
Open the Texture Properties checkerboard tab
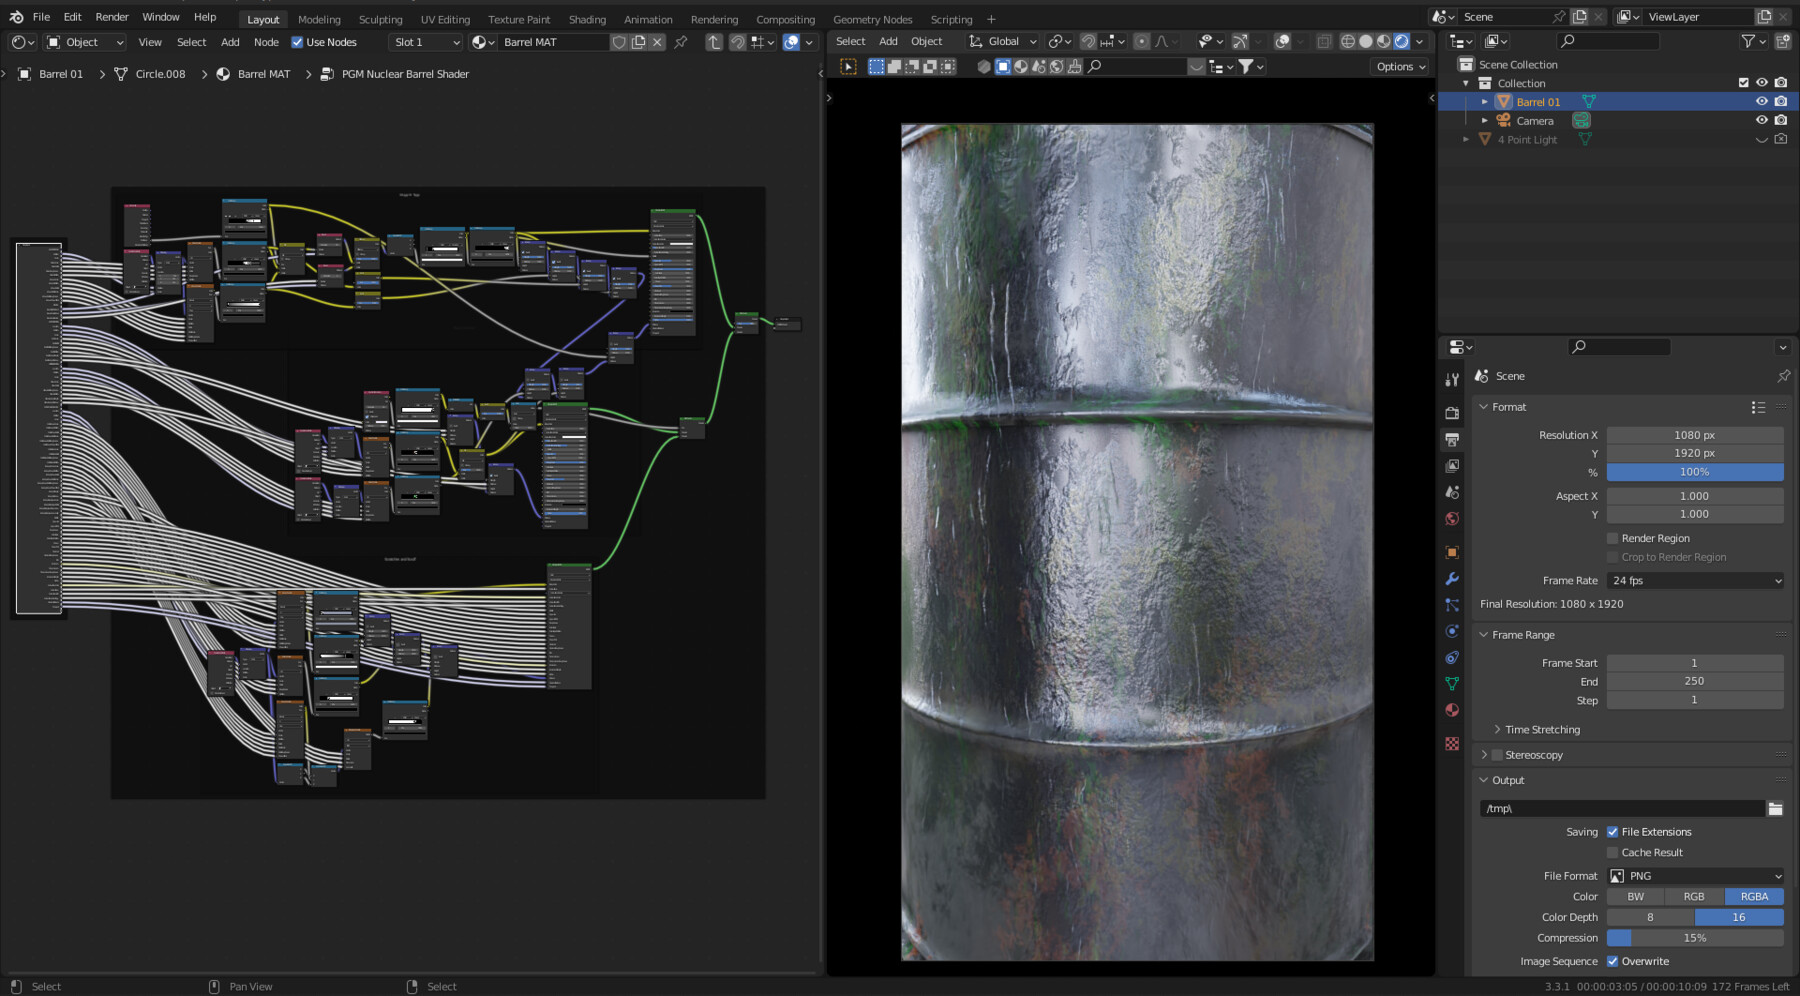coord(1452,740)
